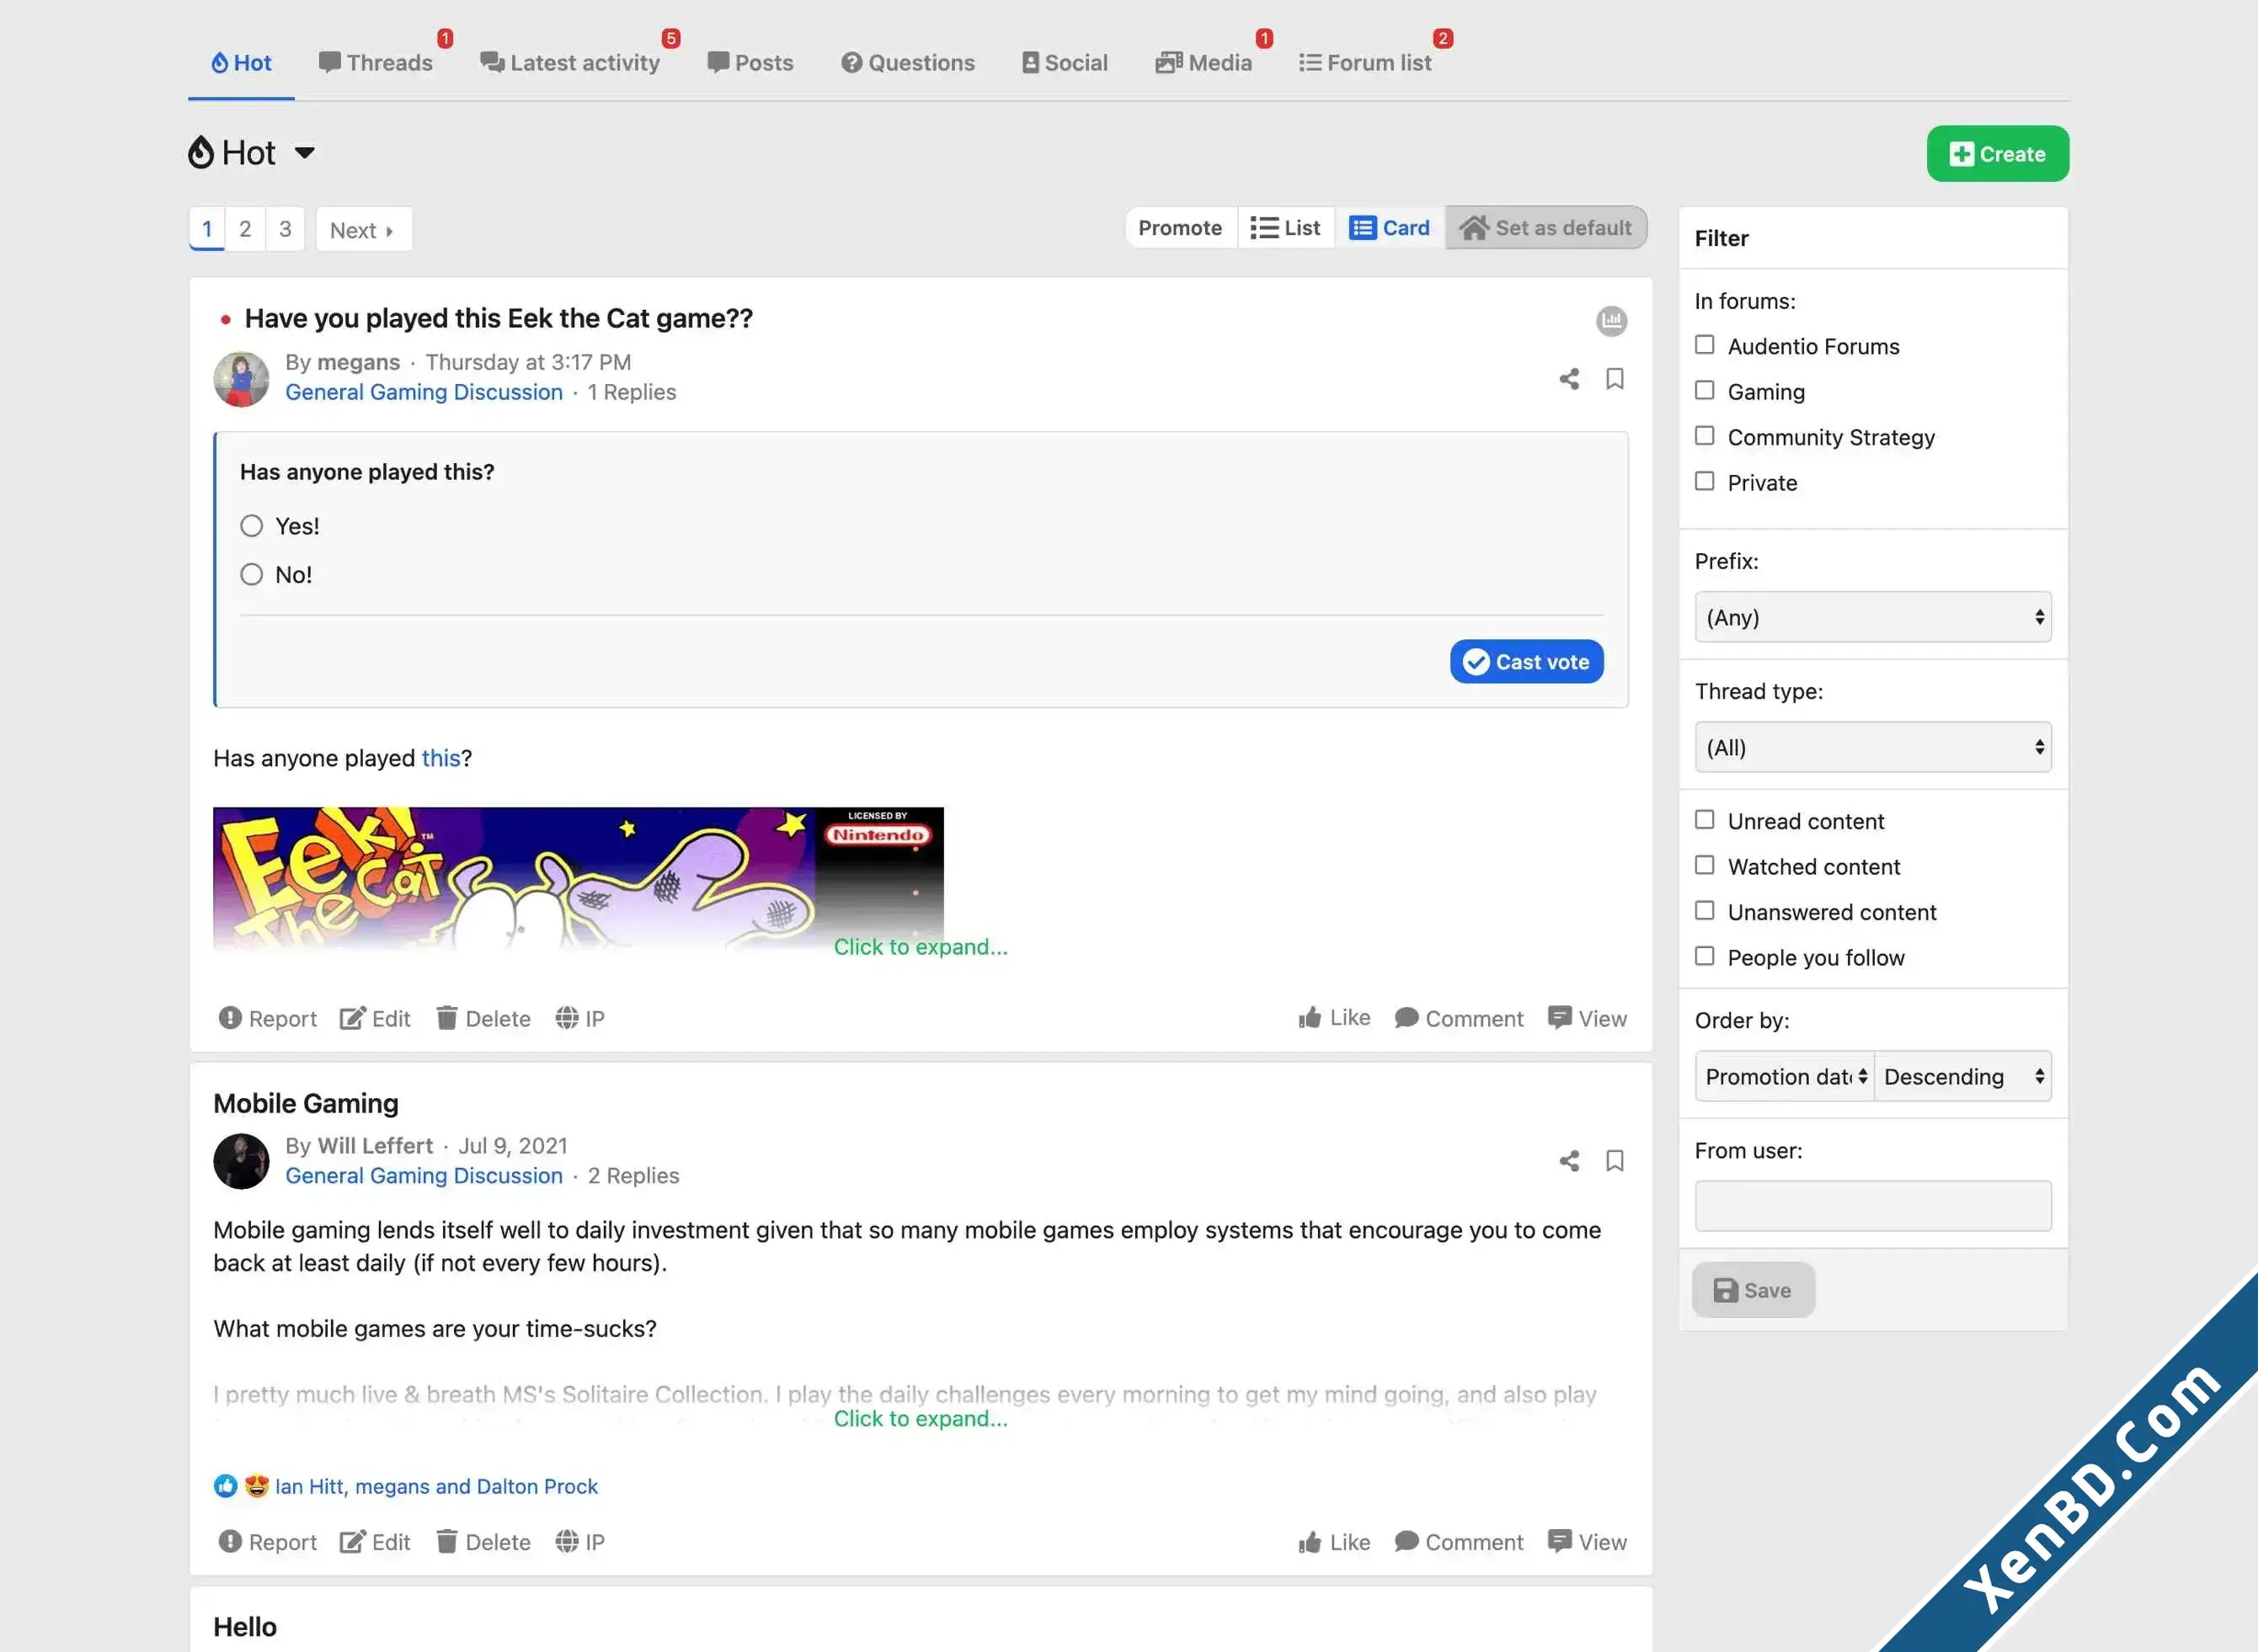Go to page 2
This screenshot has width=2258, height=1652.
tap(245, 229)
